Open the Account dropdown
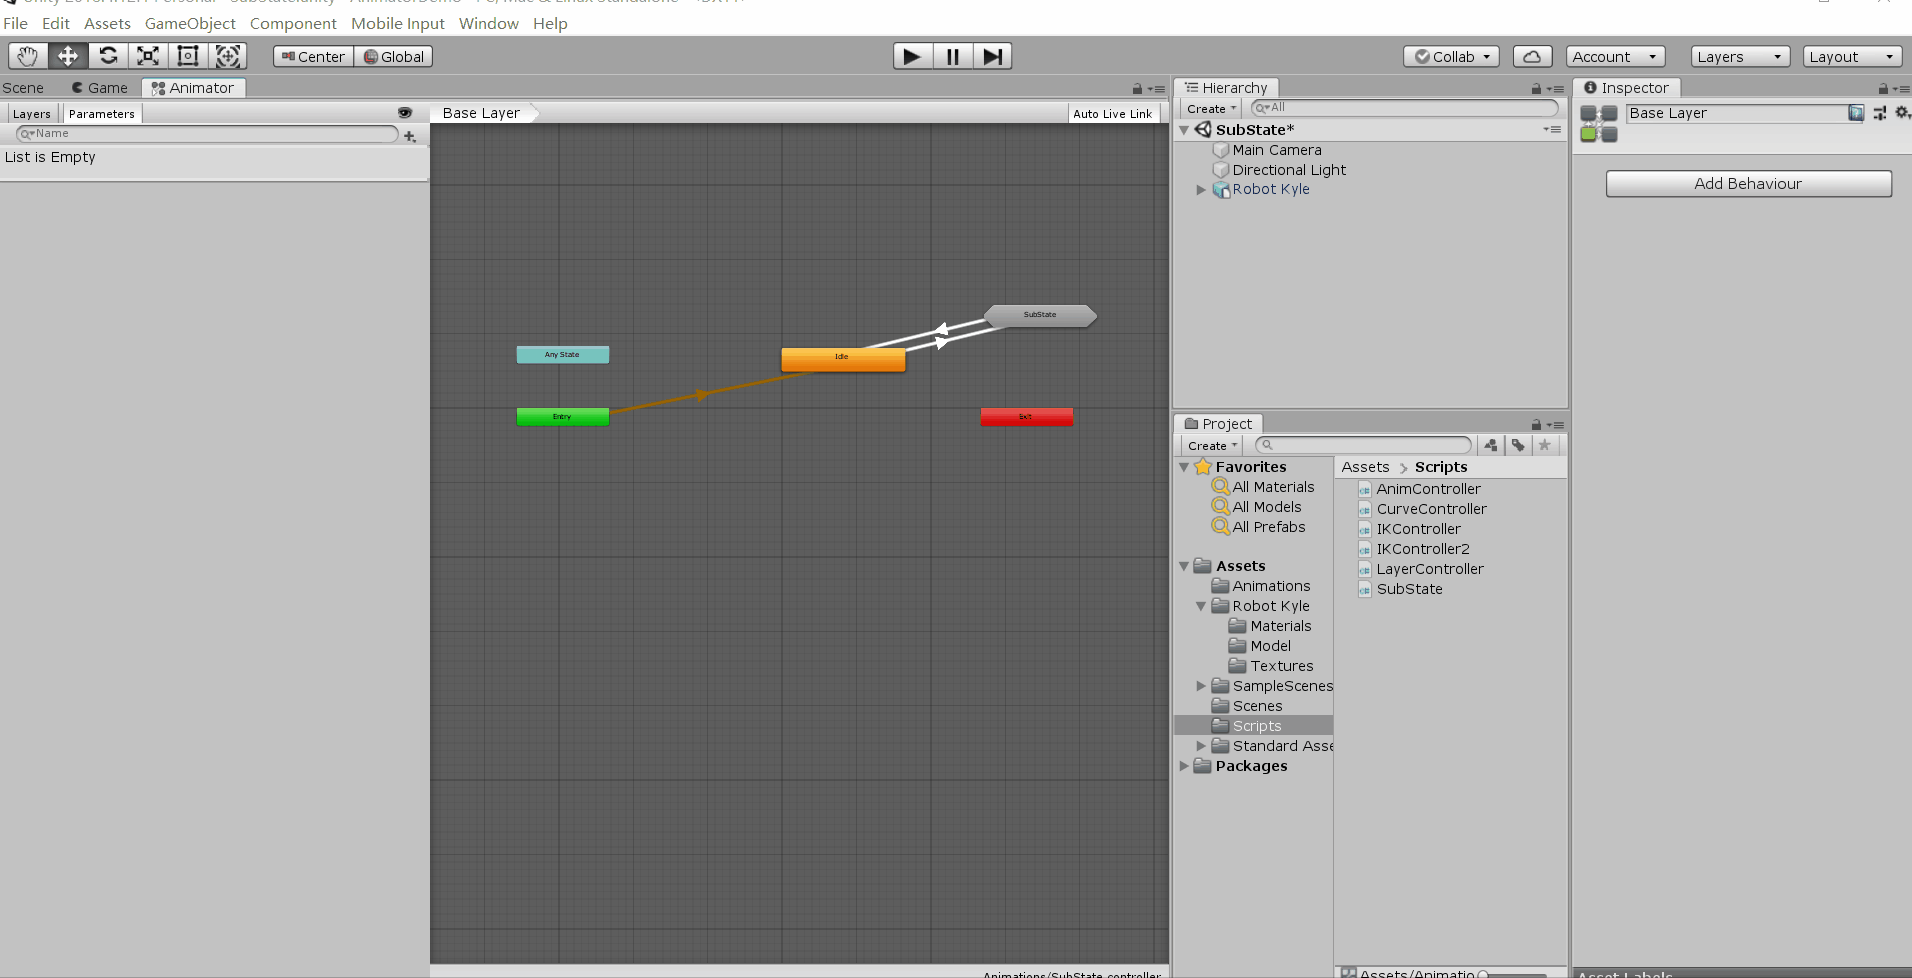The image size is (1912, 978). pyautogui.click(x=1615, y=57)
